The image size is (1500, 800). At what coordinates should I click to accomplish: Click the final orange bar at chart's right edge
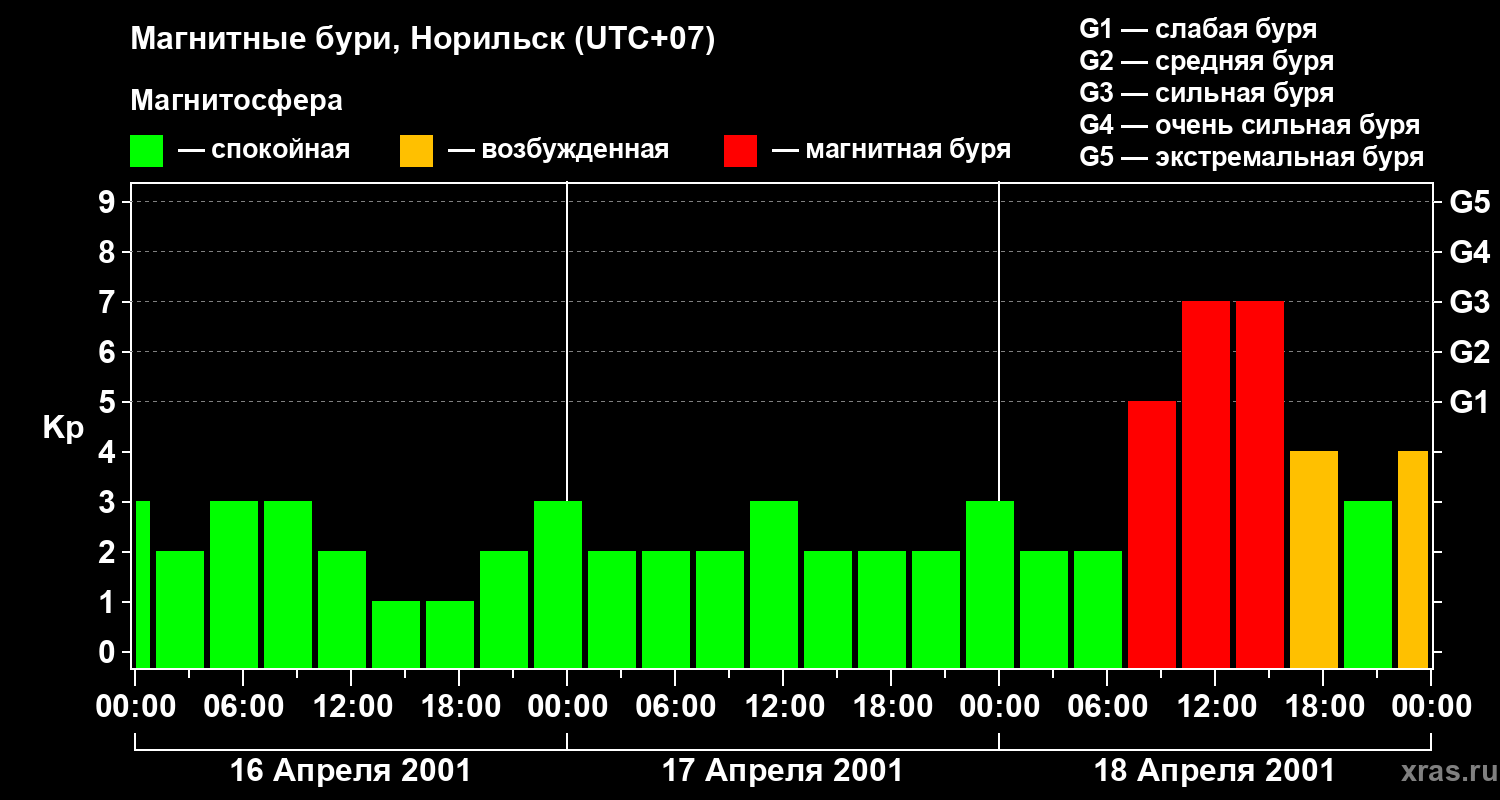(x=1413, y=559)
